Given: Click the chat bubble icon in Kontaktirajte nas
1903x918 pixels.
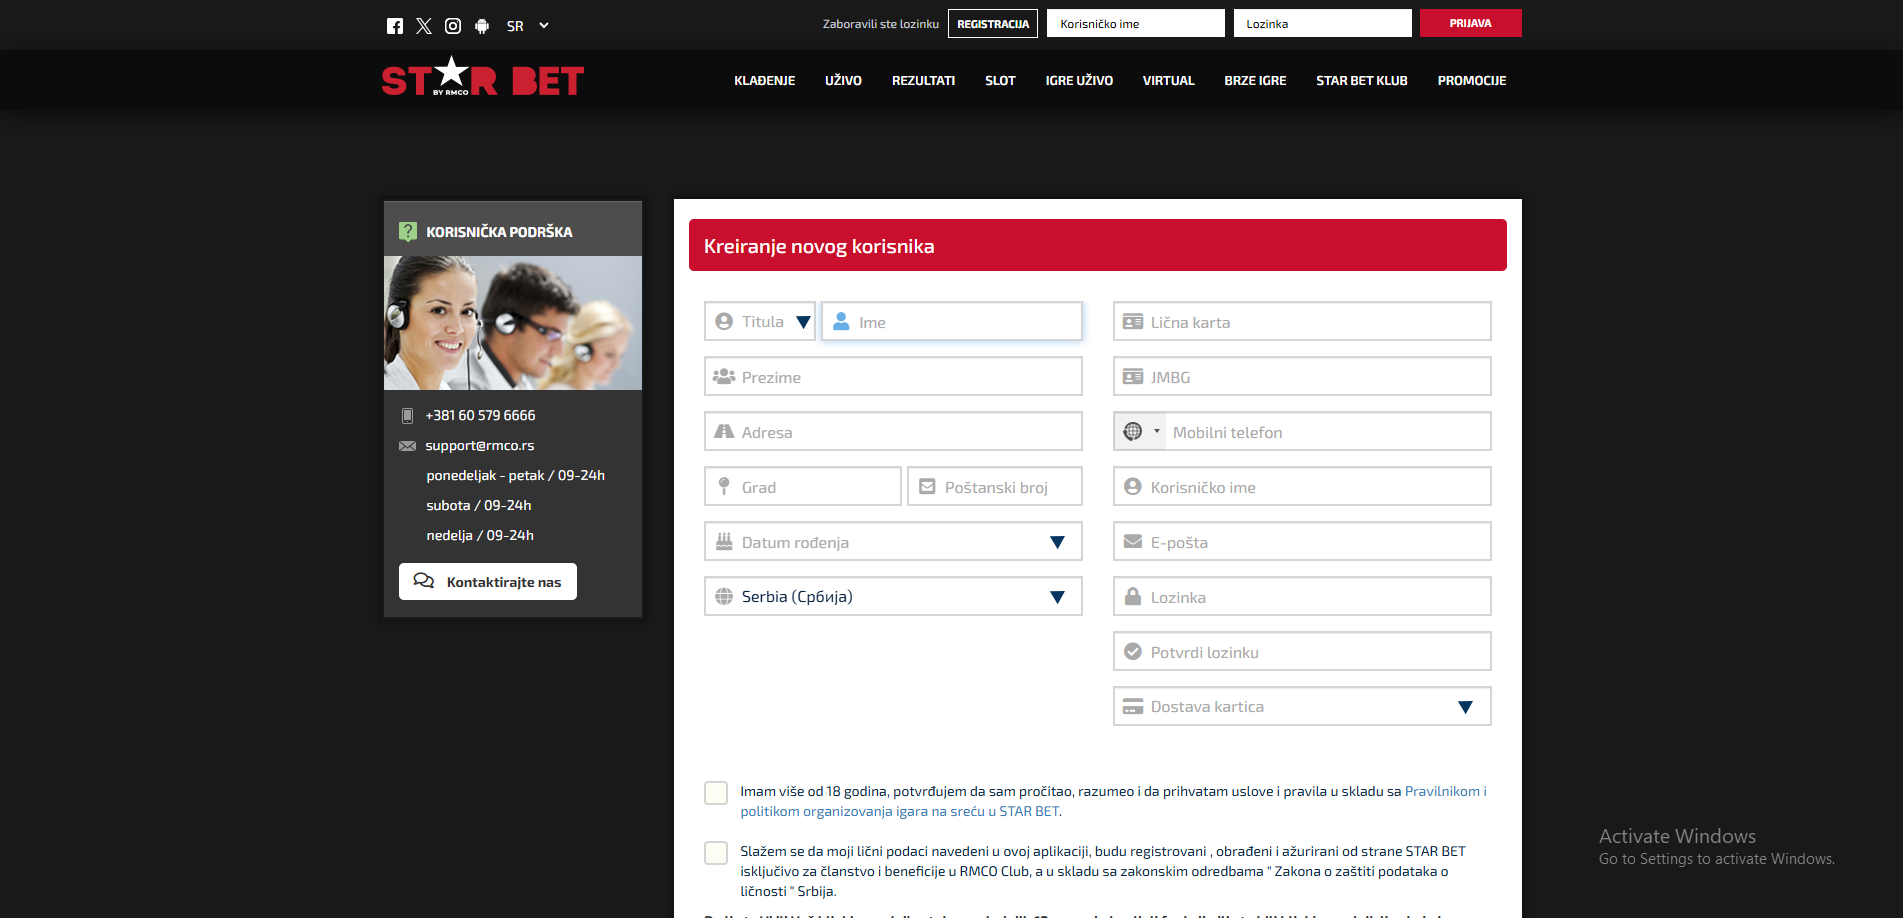Looking at the screenshot, I should pyautogui.click(x=424, y=581).
